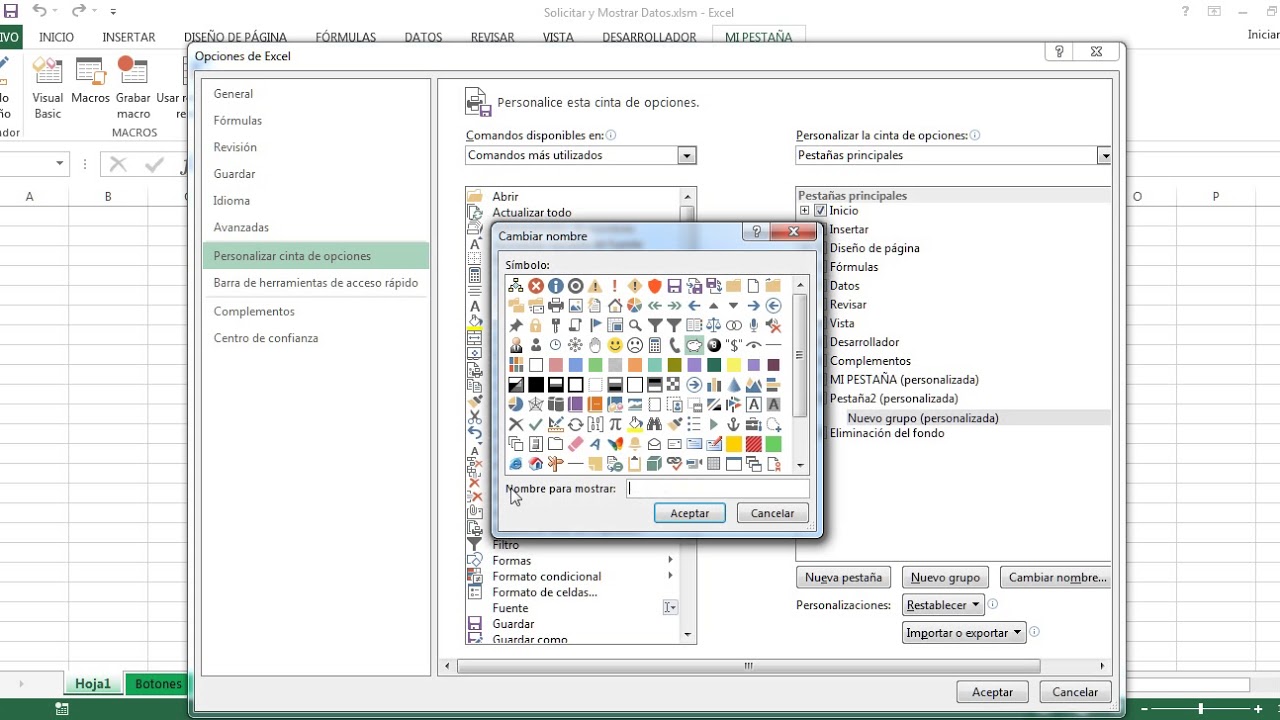The width and height of the screenshot is (1280, 720).
Task: Choose the blue information circle symbol
Action: pos(556,286)
